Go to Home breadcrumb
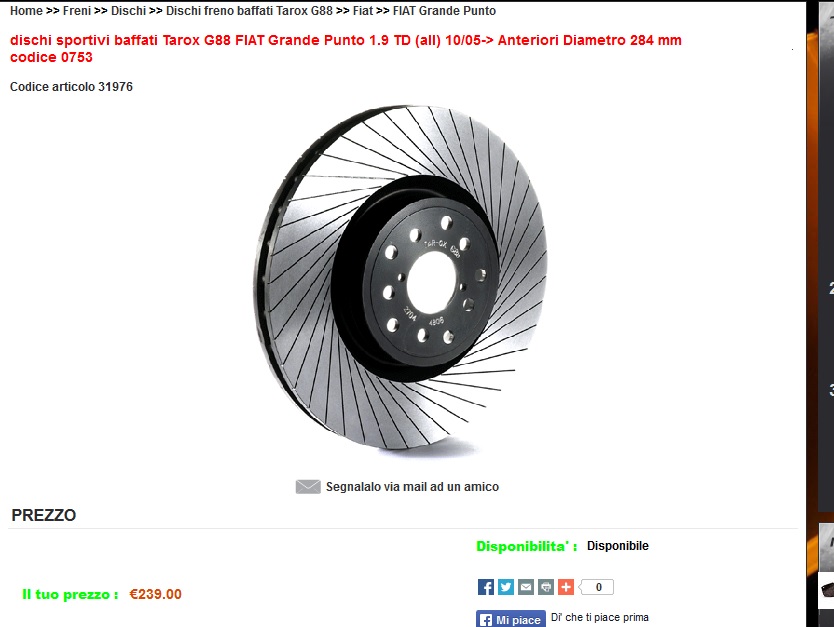The width and height of the screenshot is (834, 627). (x=26, y=11)
